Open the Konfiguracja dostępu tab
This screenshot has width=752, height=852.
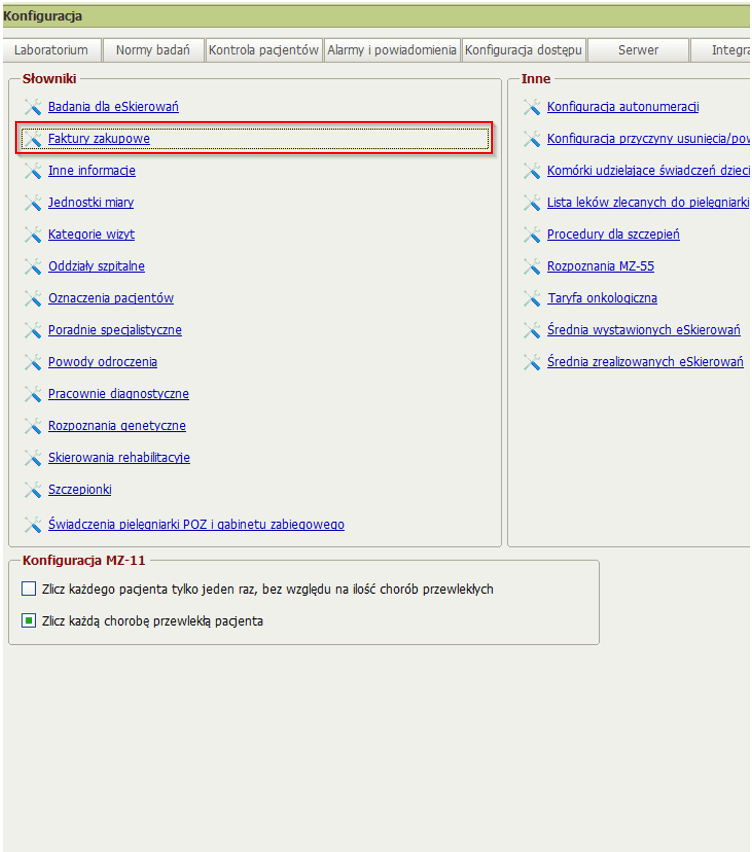pos(523,50)
